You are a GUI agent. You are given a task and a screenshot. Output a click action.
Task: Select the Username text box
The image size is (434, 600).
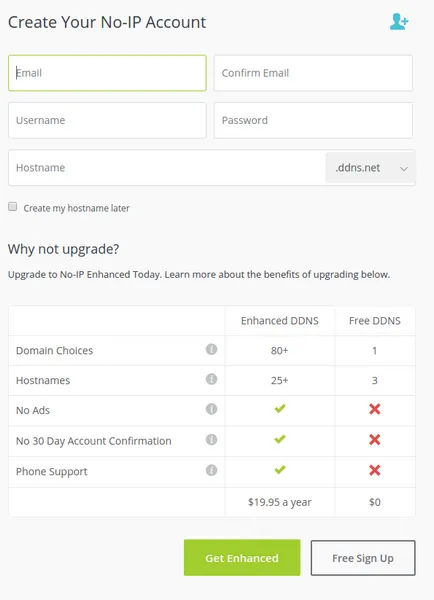pyautogui.click(x=107, y=120)
